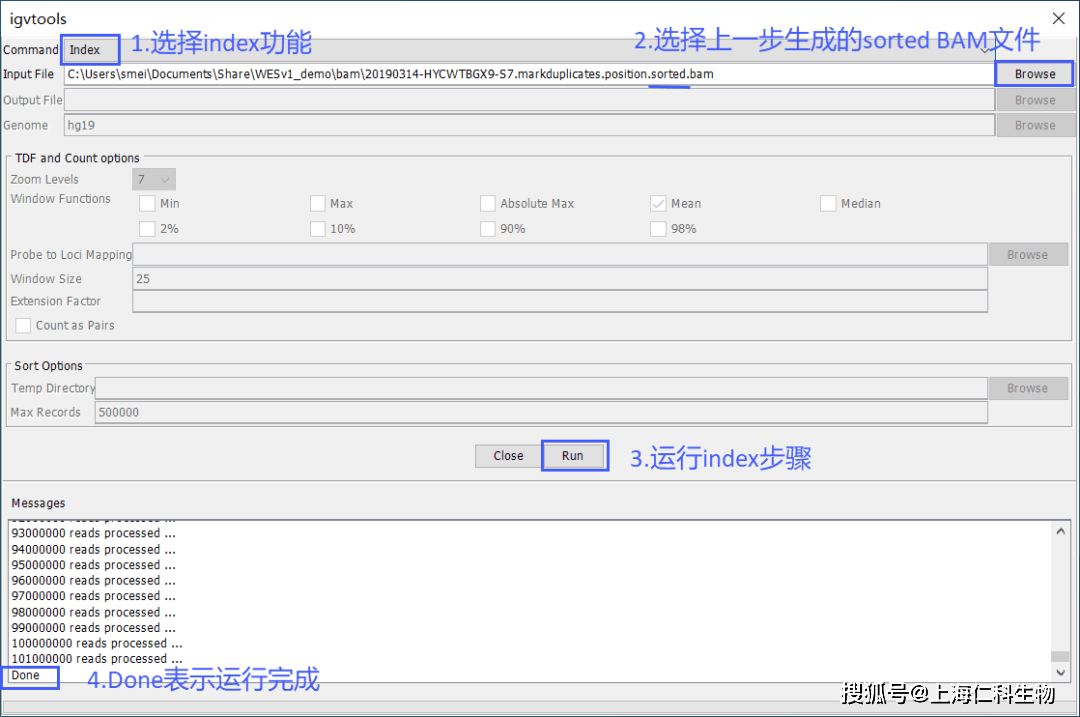The height and width of the screenshot is (717, 1080).
Task: Browse for a Temp Directory
Action: pos(1027,387)
